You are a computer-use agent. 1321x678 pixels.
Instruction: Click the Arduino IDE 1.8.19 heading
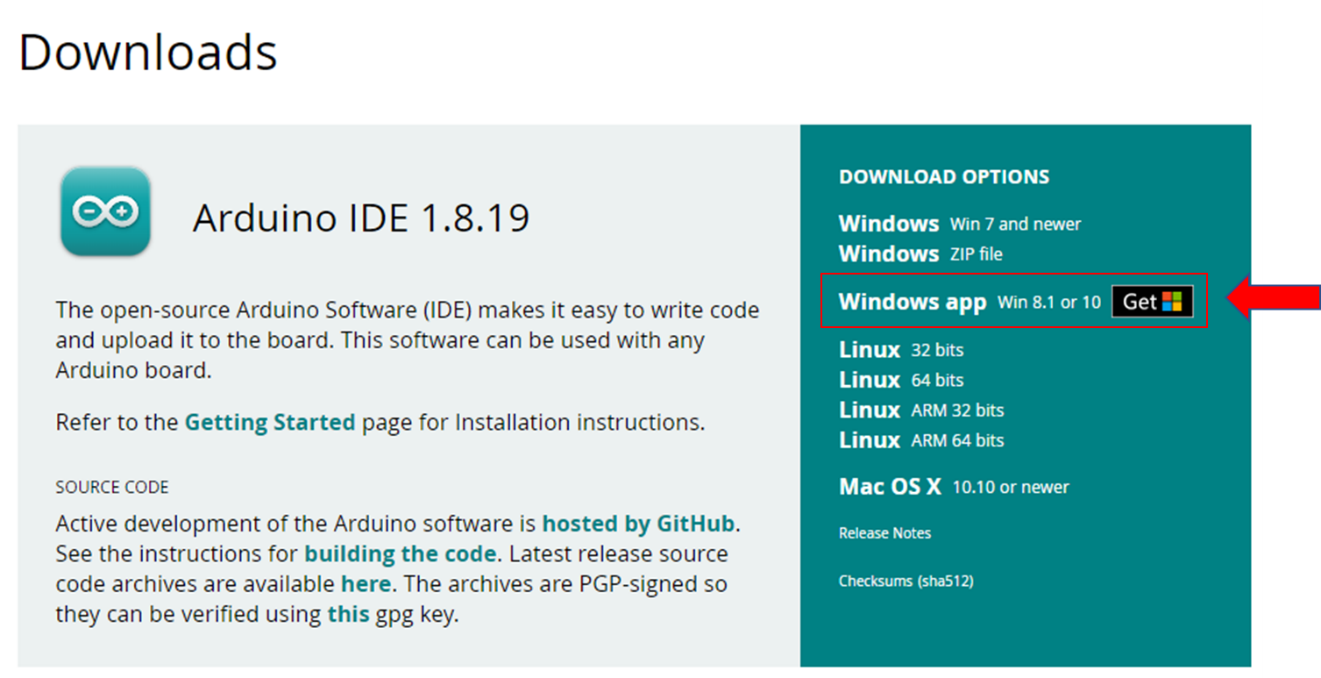pyautogui.click(x=361, y=217)
